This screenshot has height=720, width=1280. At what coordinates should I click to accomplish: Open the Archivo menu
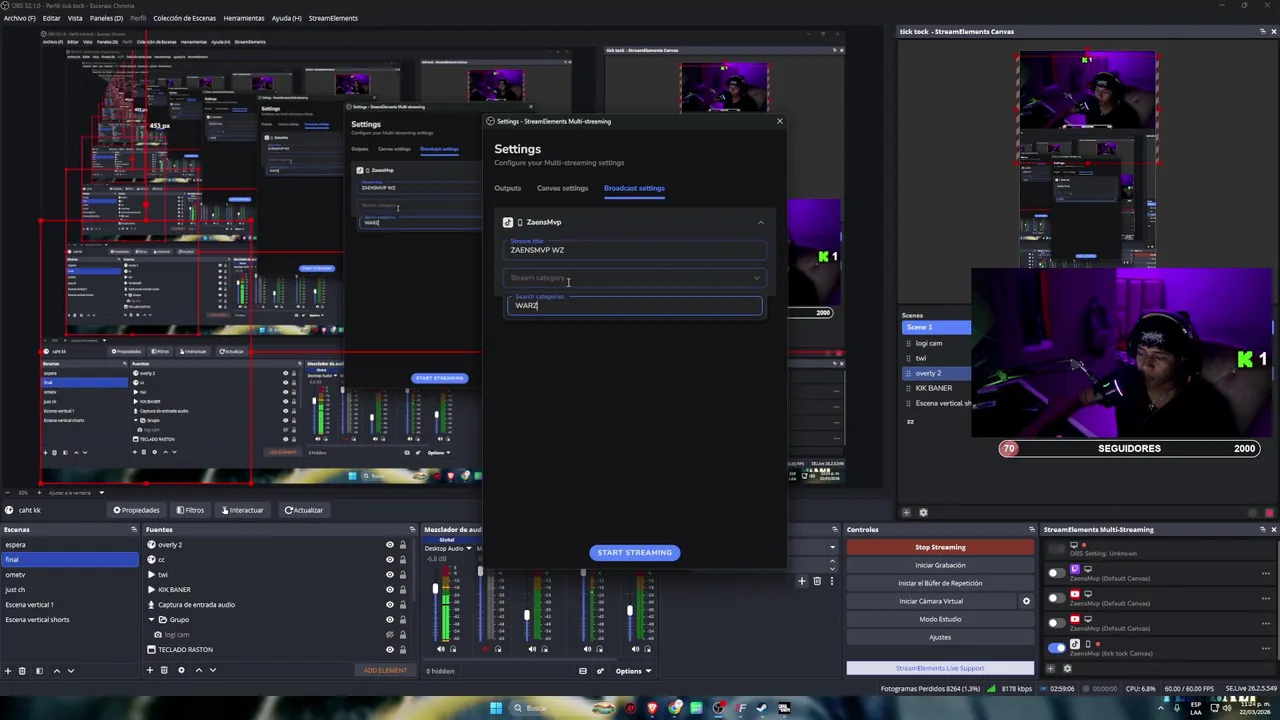19,18
